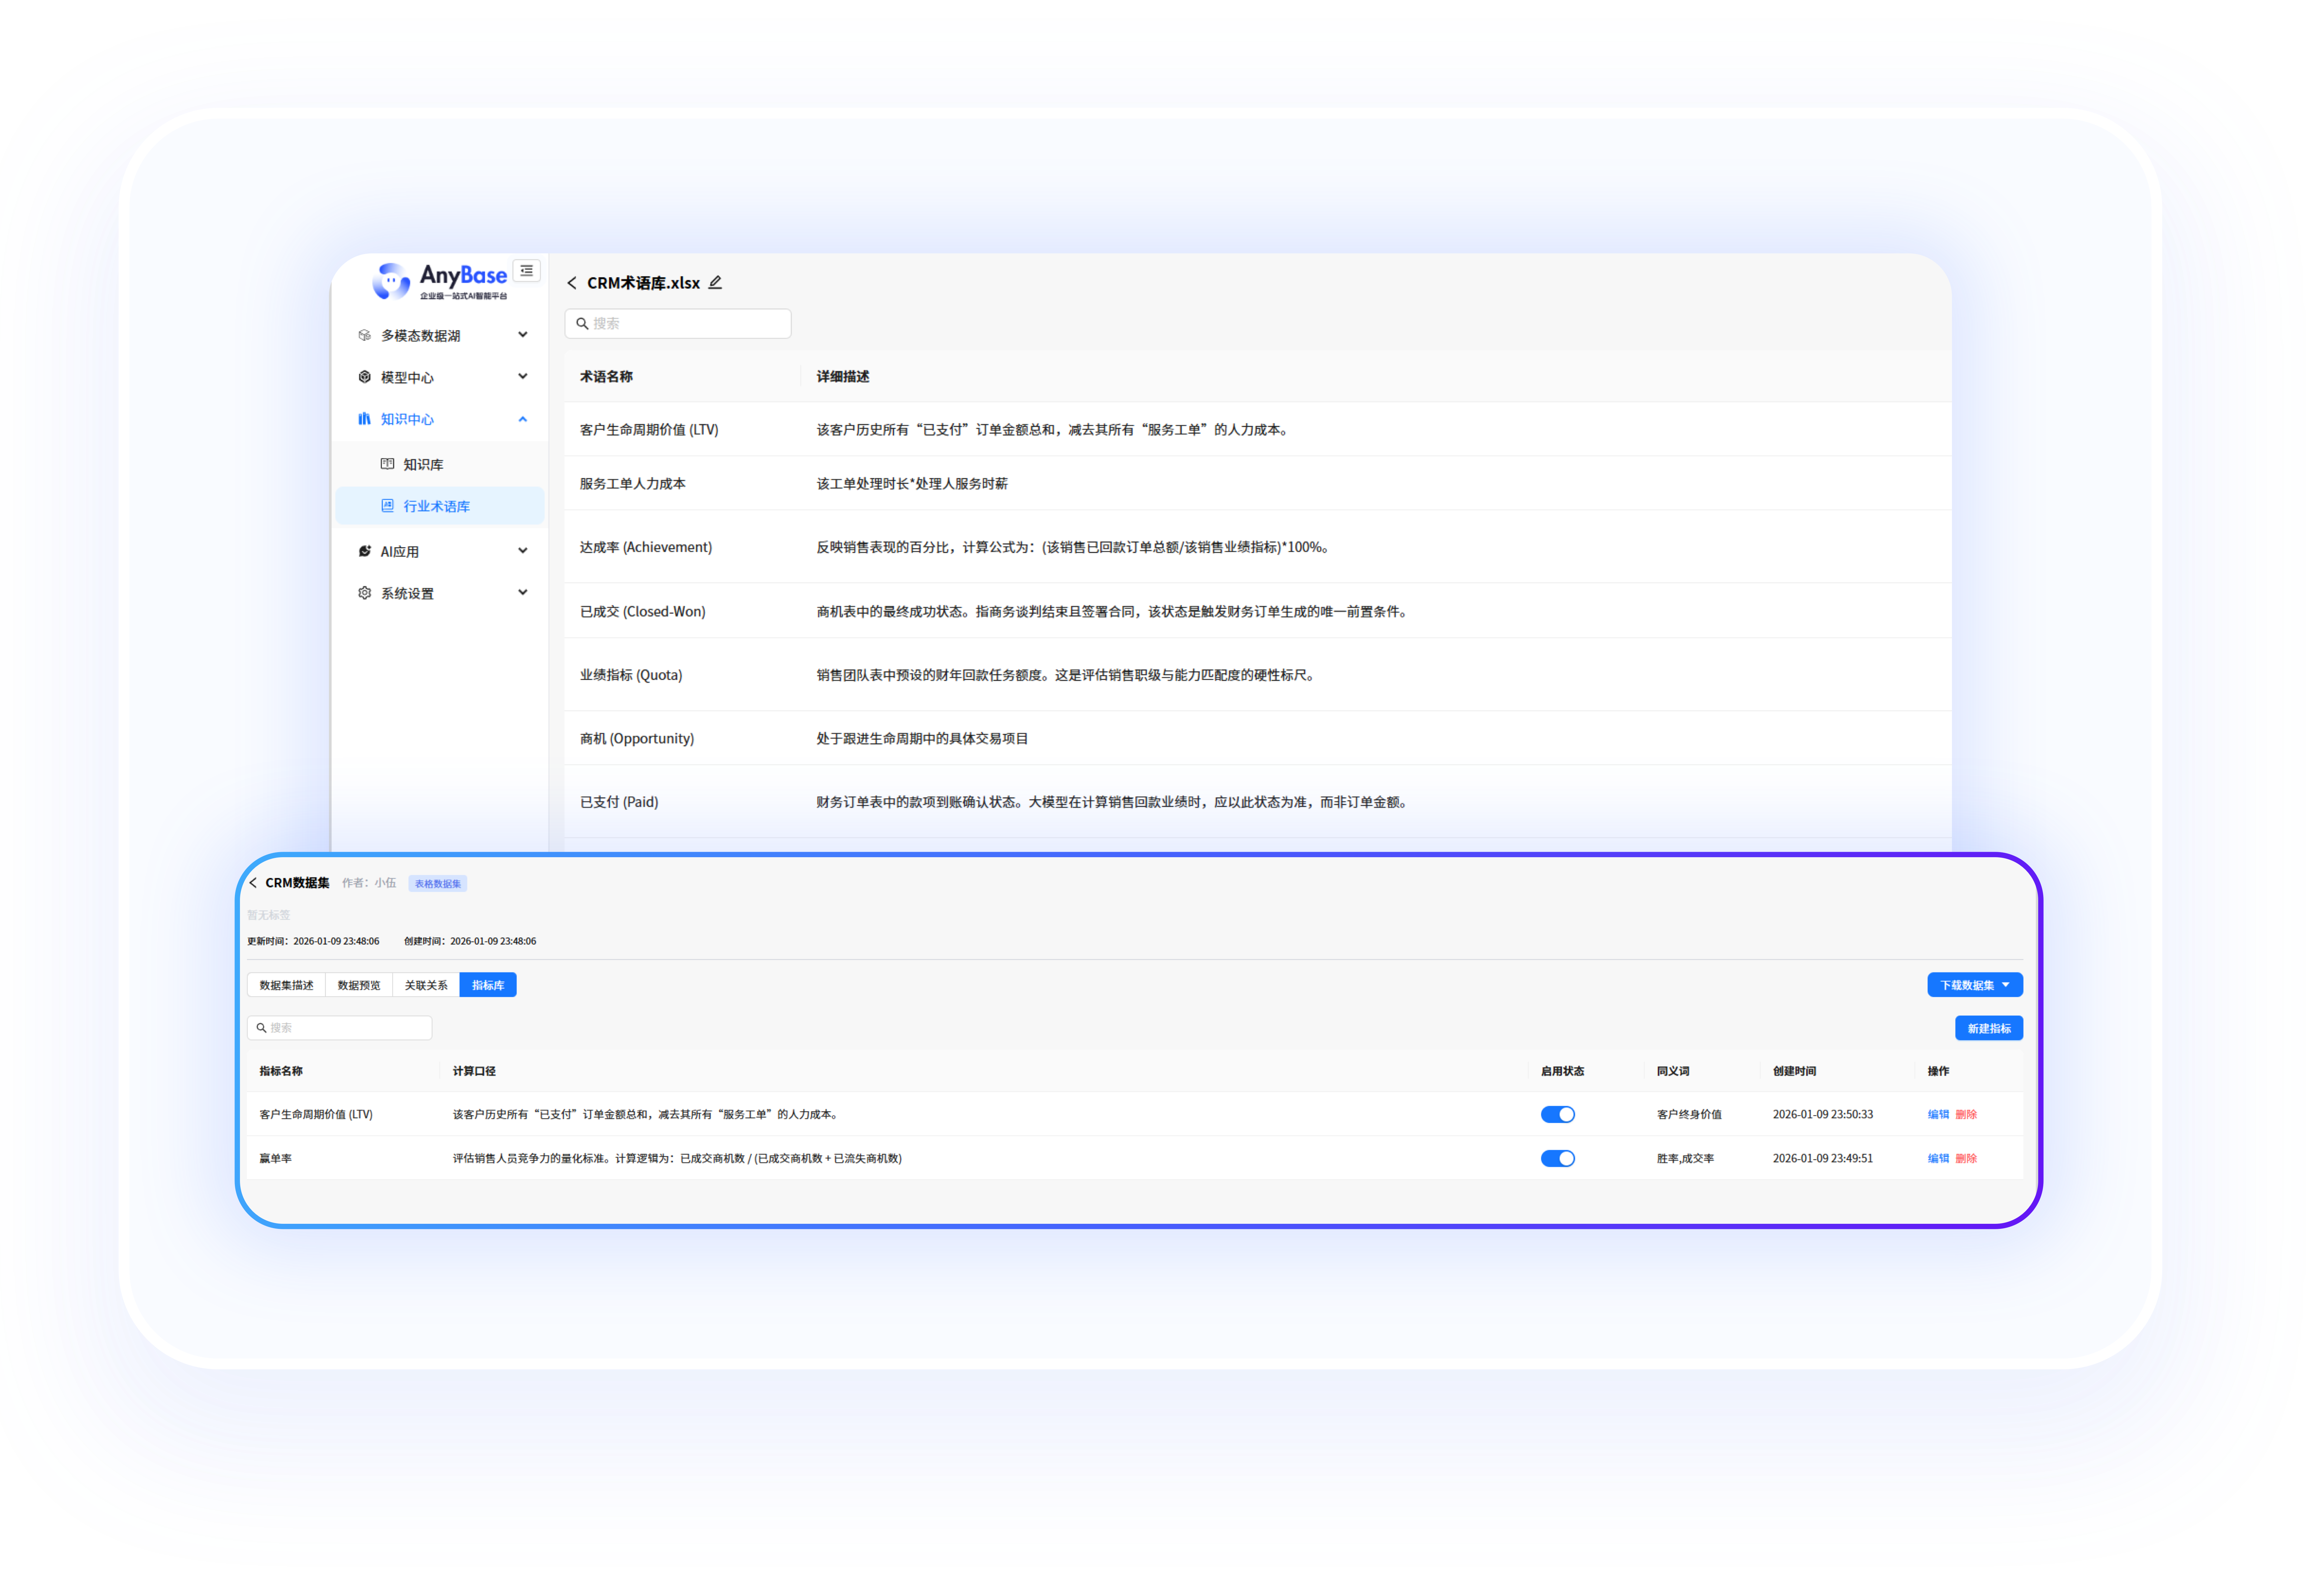Open the 关联关系 tab
The width and height of the screenshot is (2324, 1585).
click(x=426, y=985)
